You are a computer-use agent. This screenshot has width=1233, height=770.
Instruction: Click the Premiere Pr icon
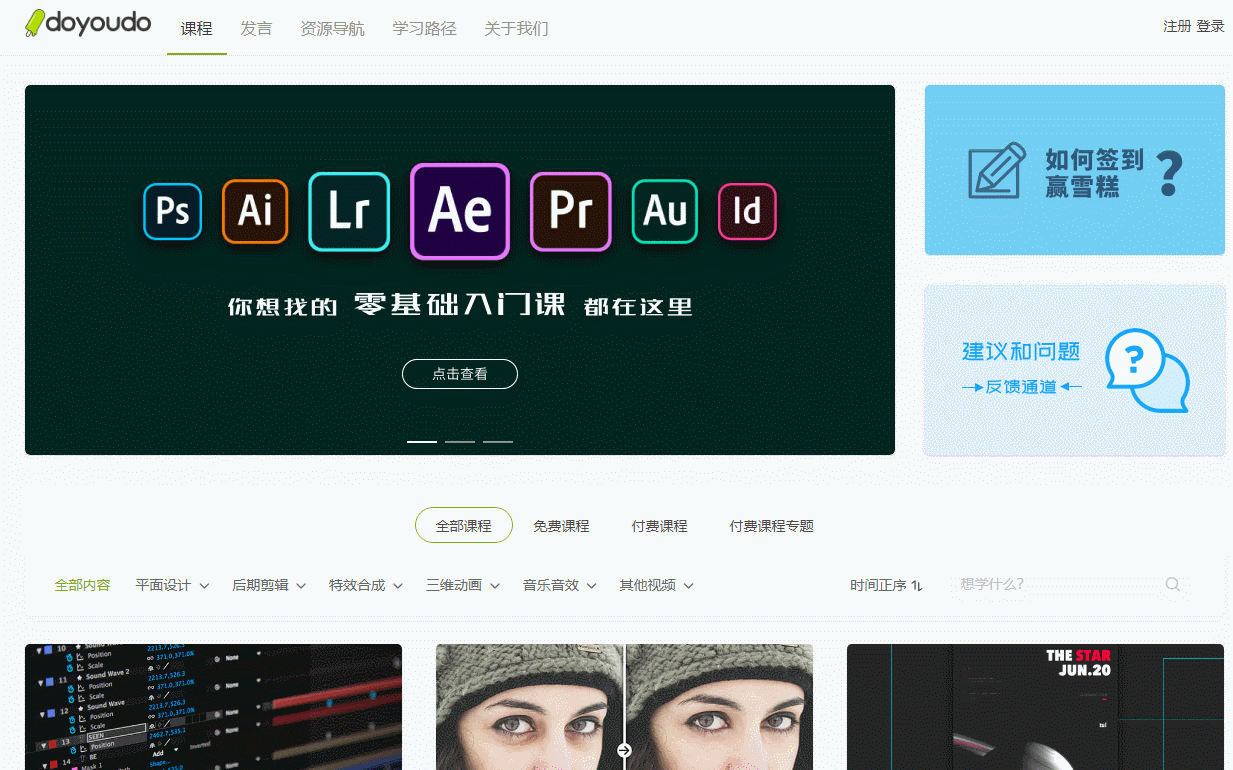point(570,211)
